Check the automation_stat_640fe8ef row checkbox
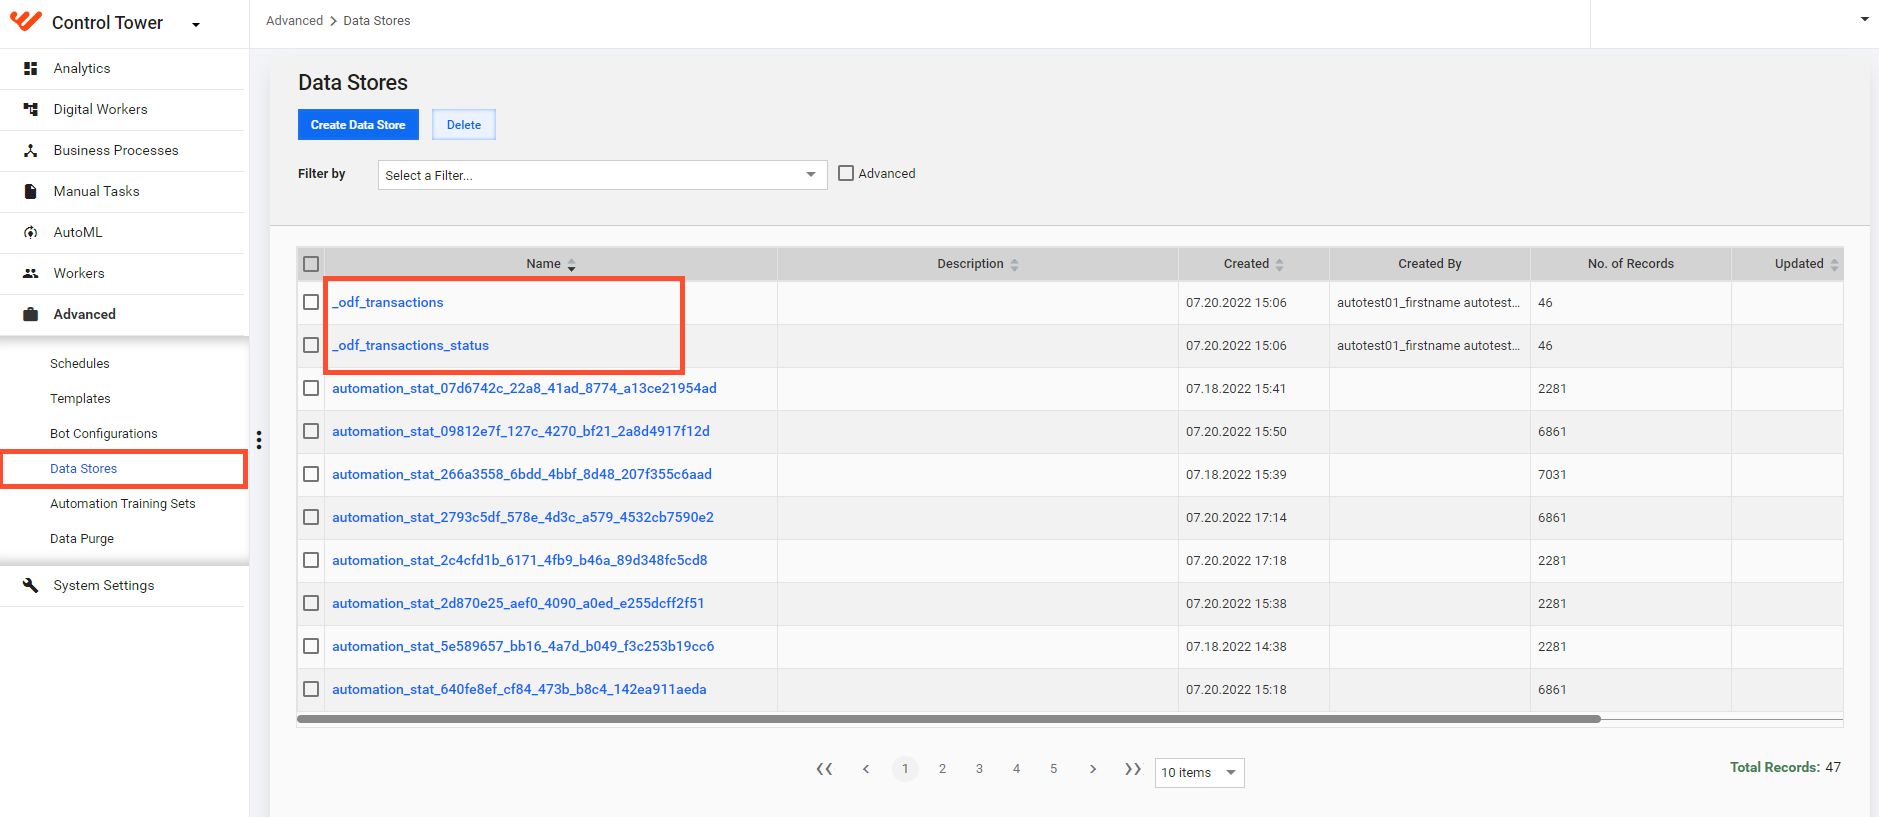1879x817 pixels. [x=311, y=689]
